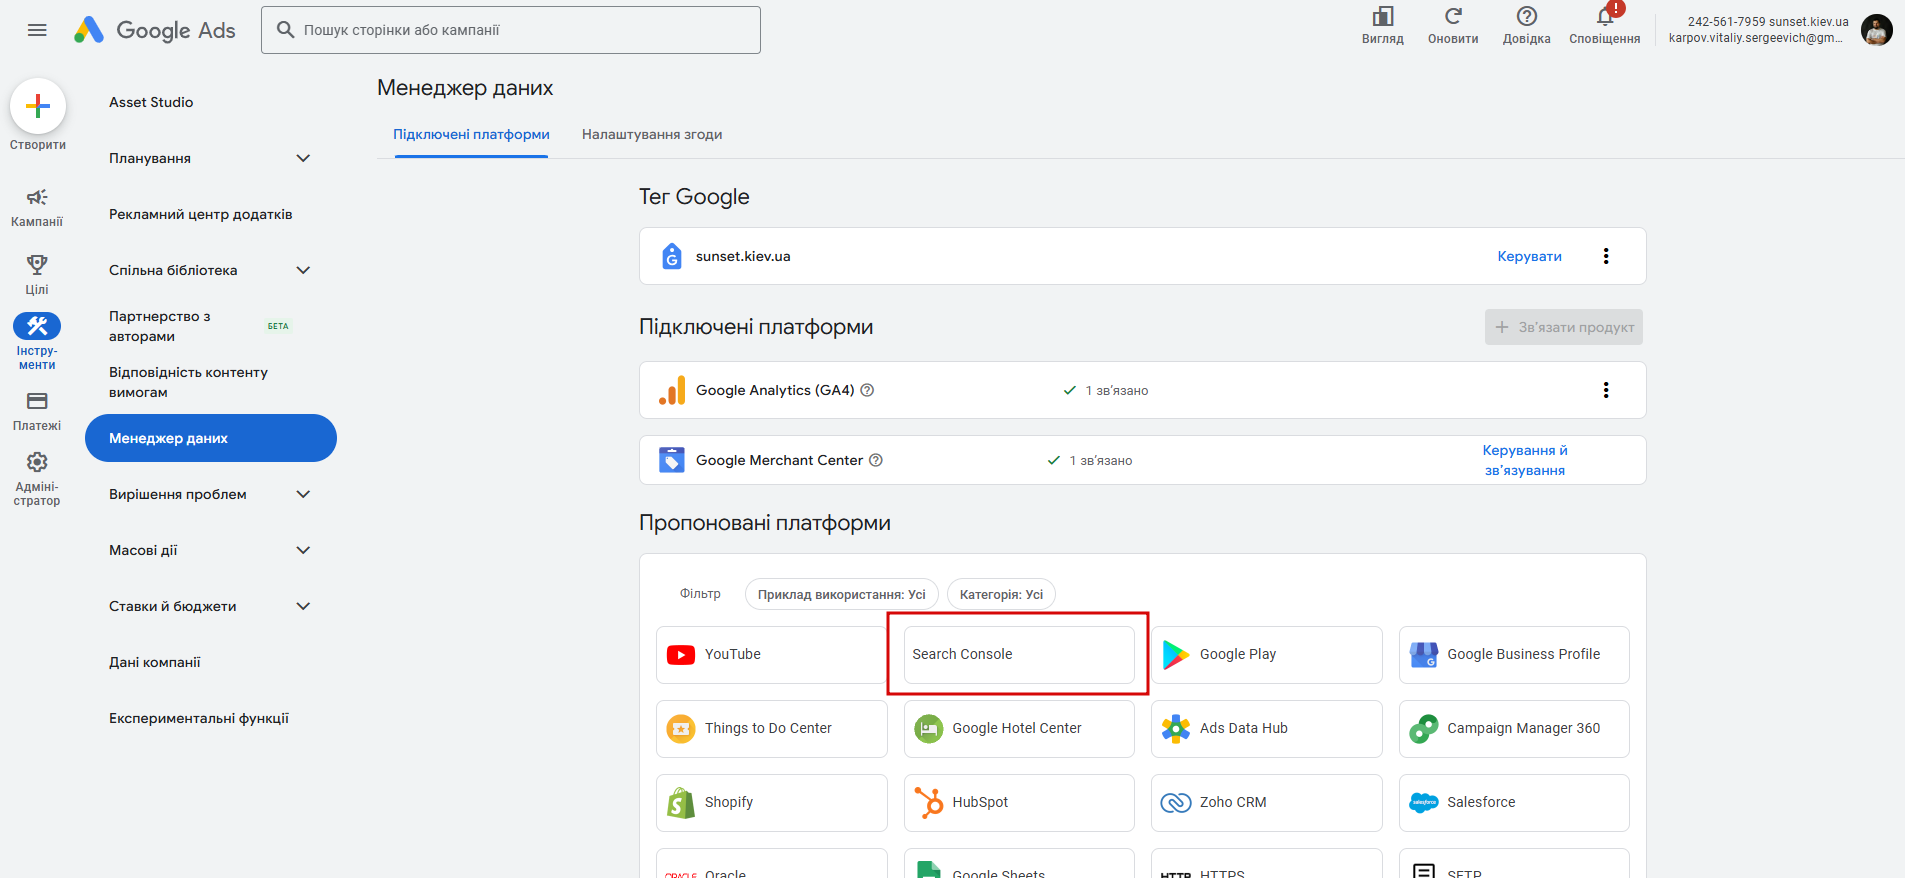Screen dimensions: 1905x878
Task: Open the hamburger main menu
Action: point(37,30)
